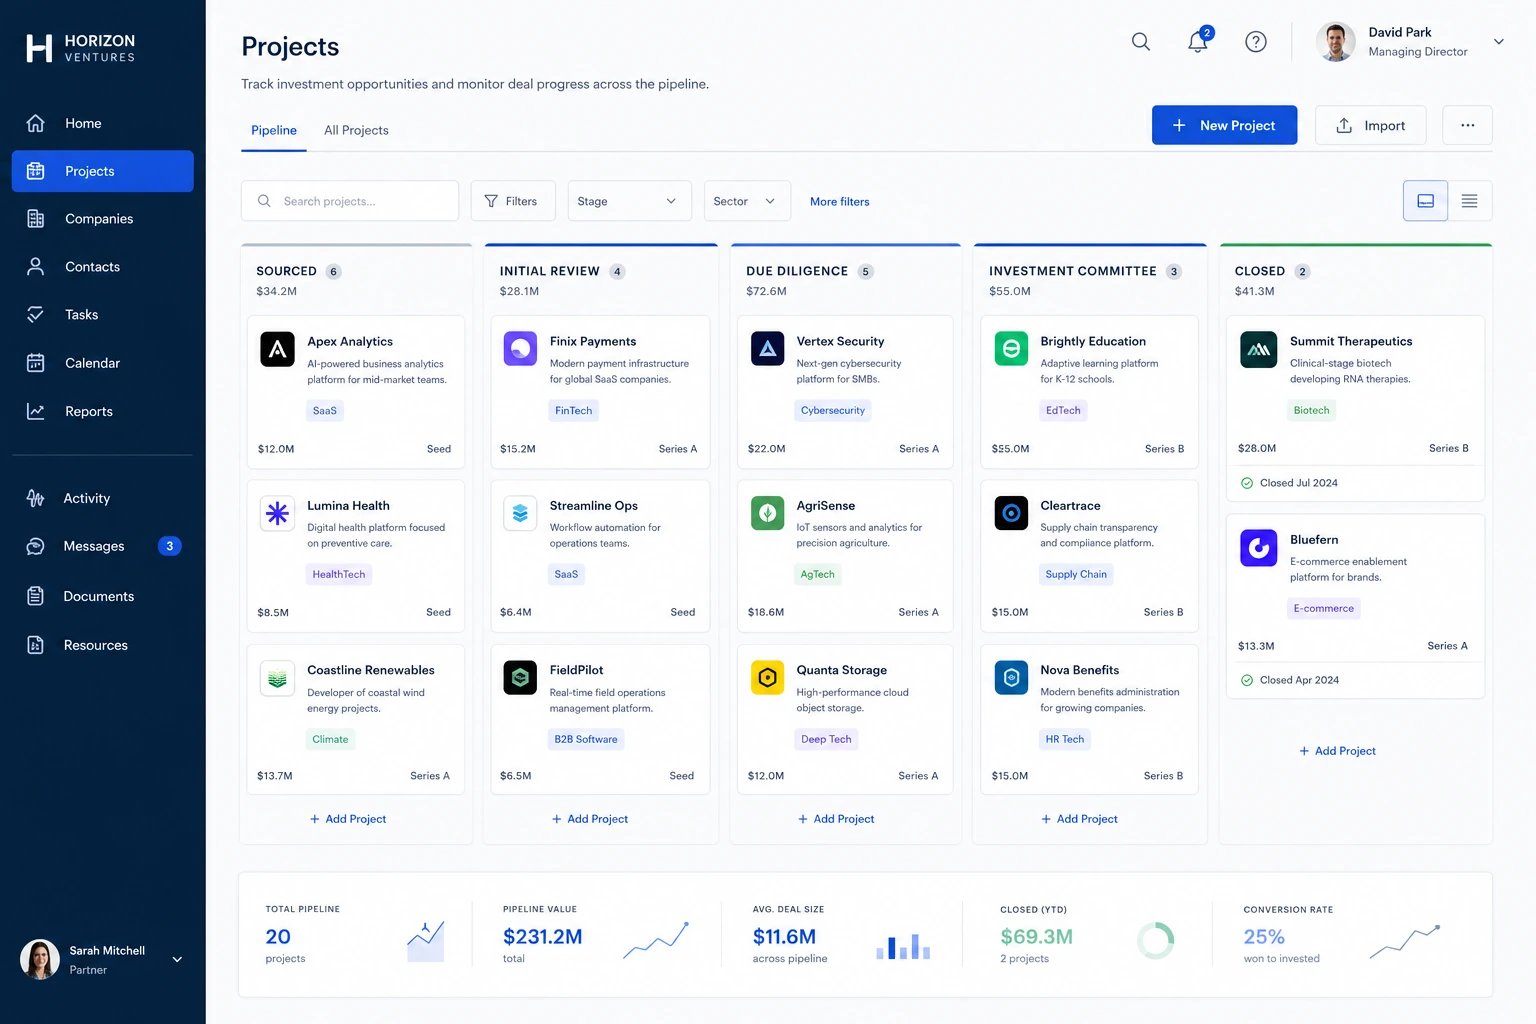The height and width of the screenshot is (1024, 1536).
Task: Click the Apex Analytics logo icon
Action: click(x=277, y=349)
